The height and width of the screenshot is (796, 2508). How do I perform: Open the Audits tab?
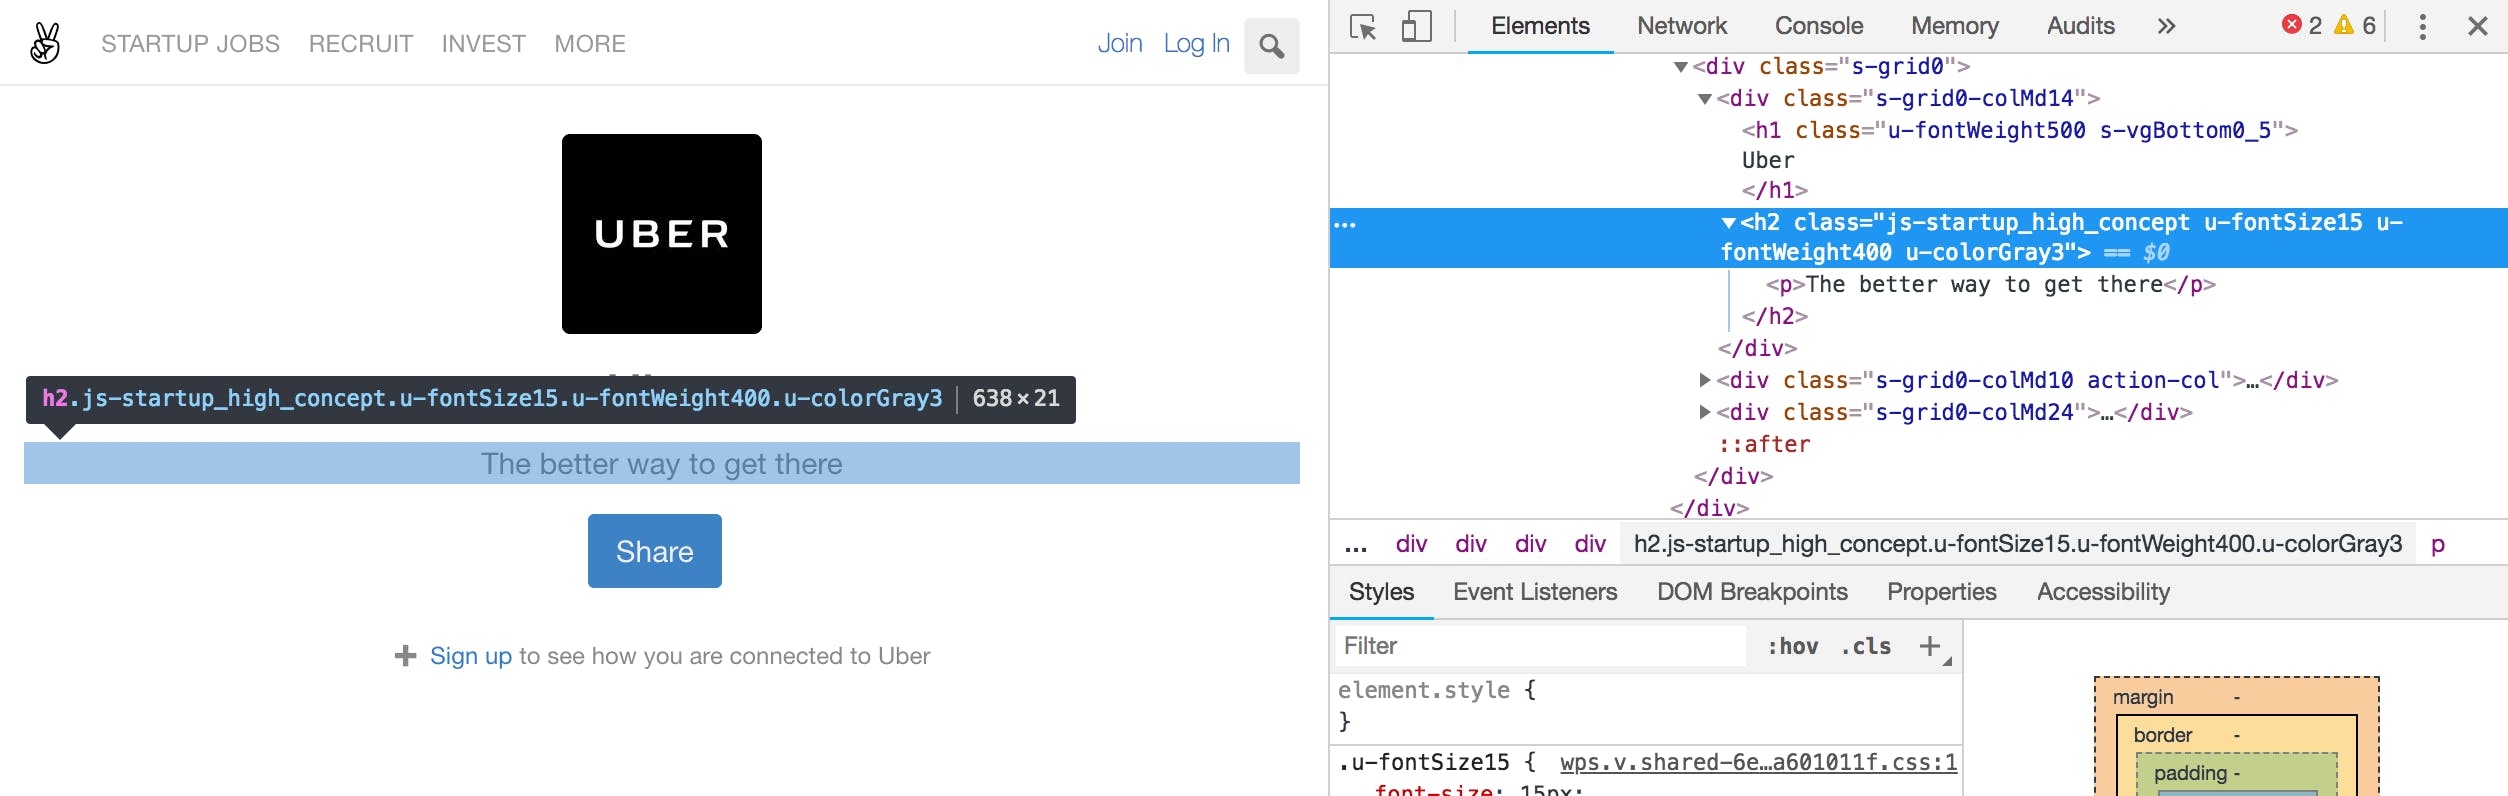(x=2080, y=26)
